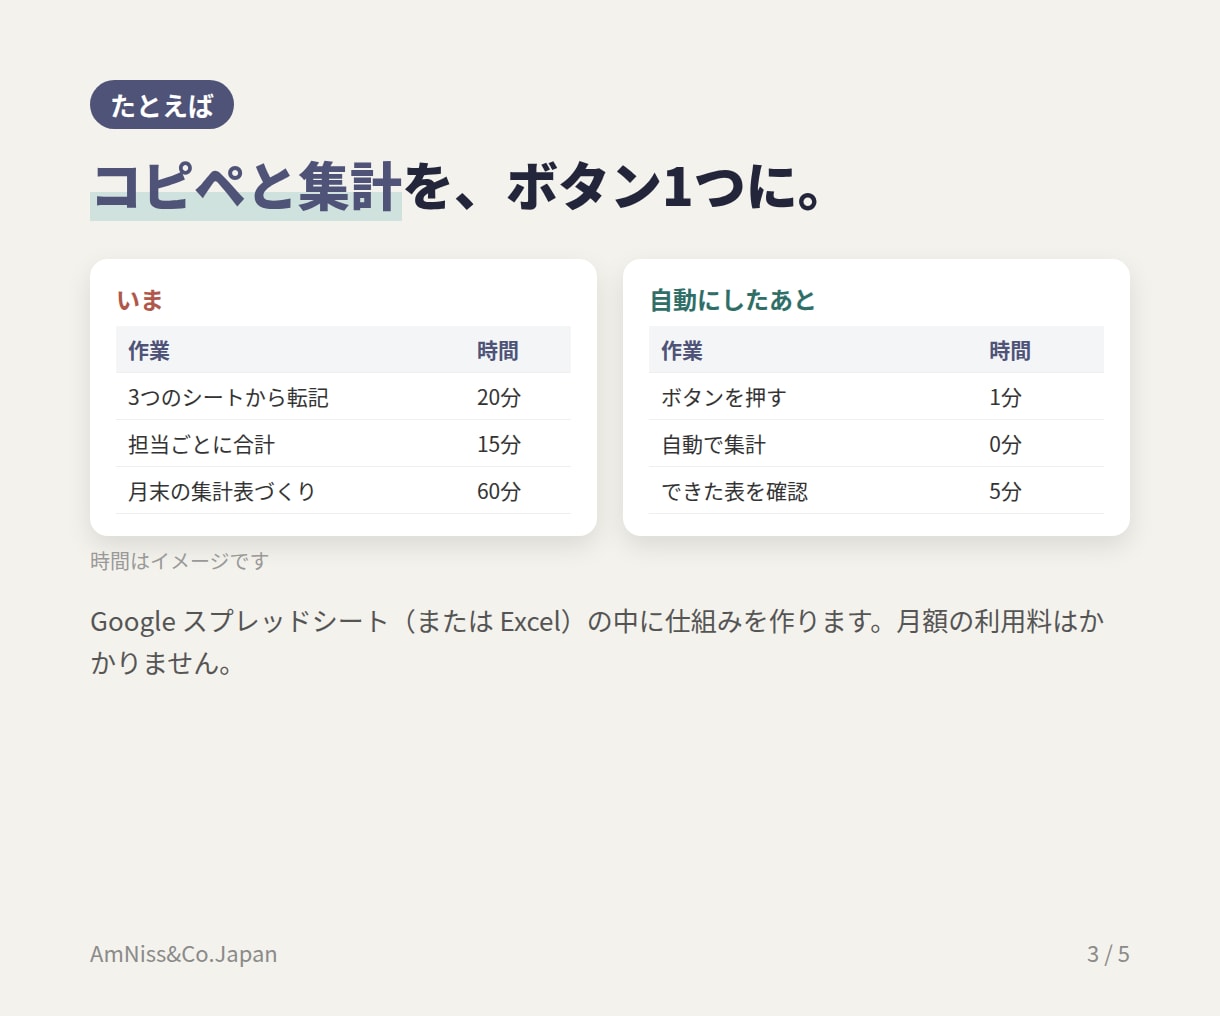Select the 15分 cell
Screen dimensions: 1220x1016
(x=518, y=444)
